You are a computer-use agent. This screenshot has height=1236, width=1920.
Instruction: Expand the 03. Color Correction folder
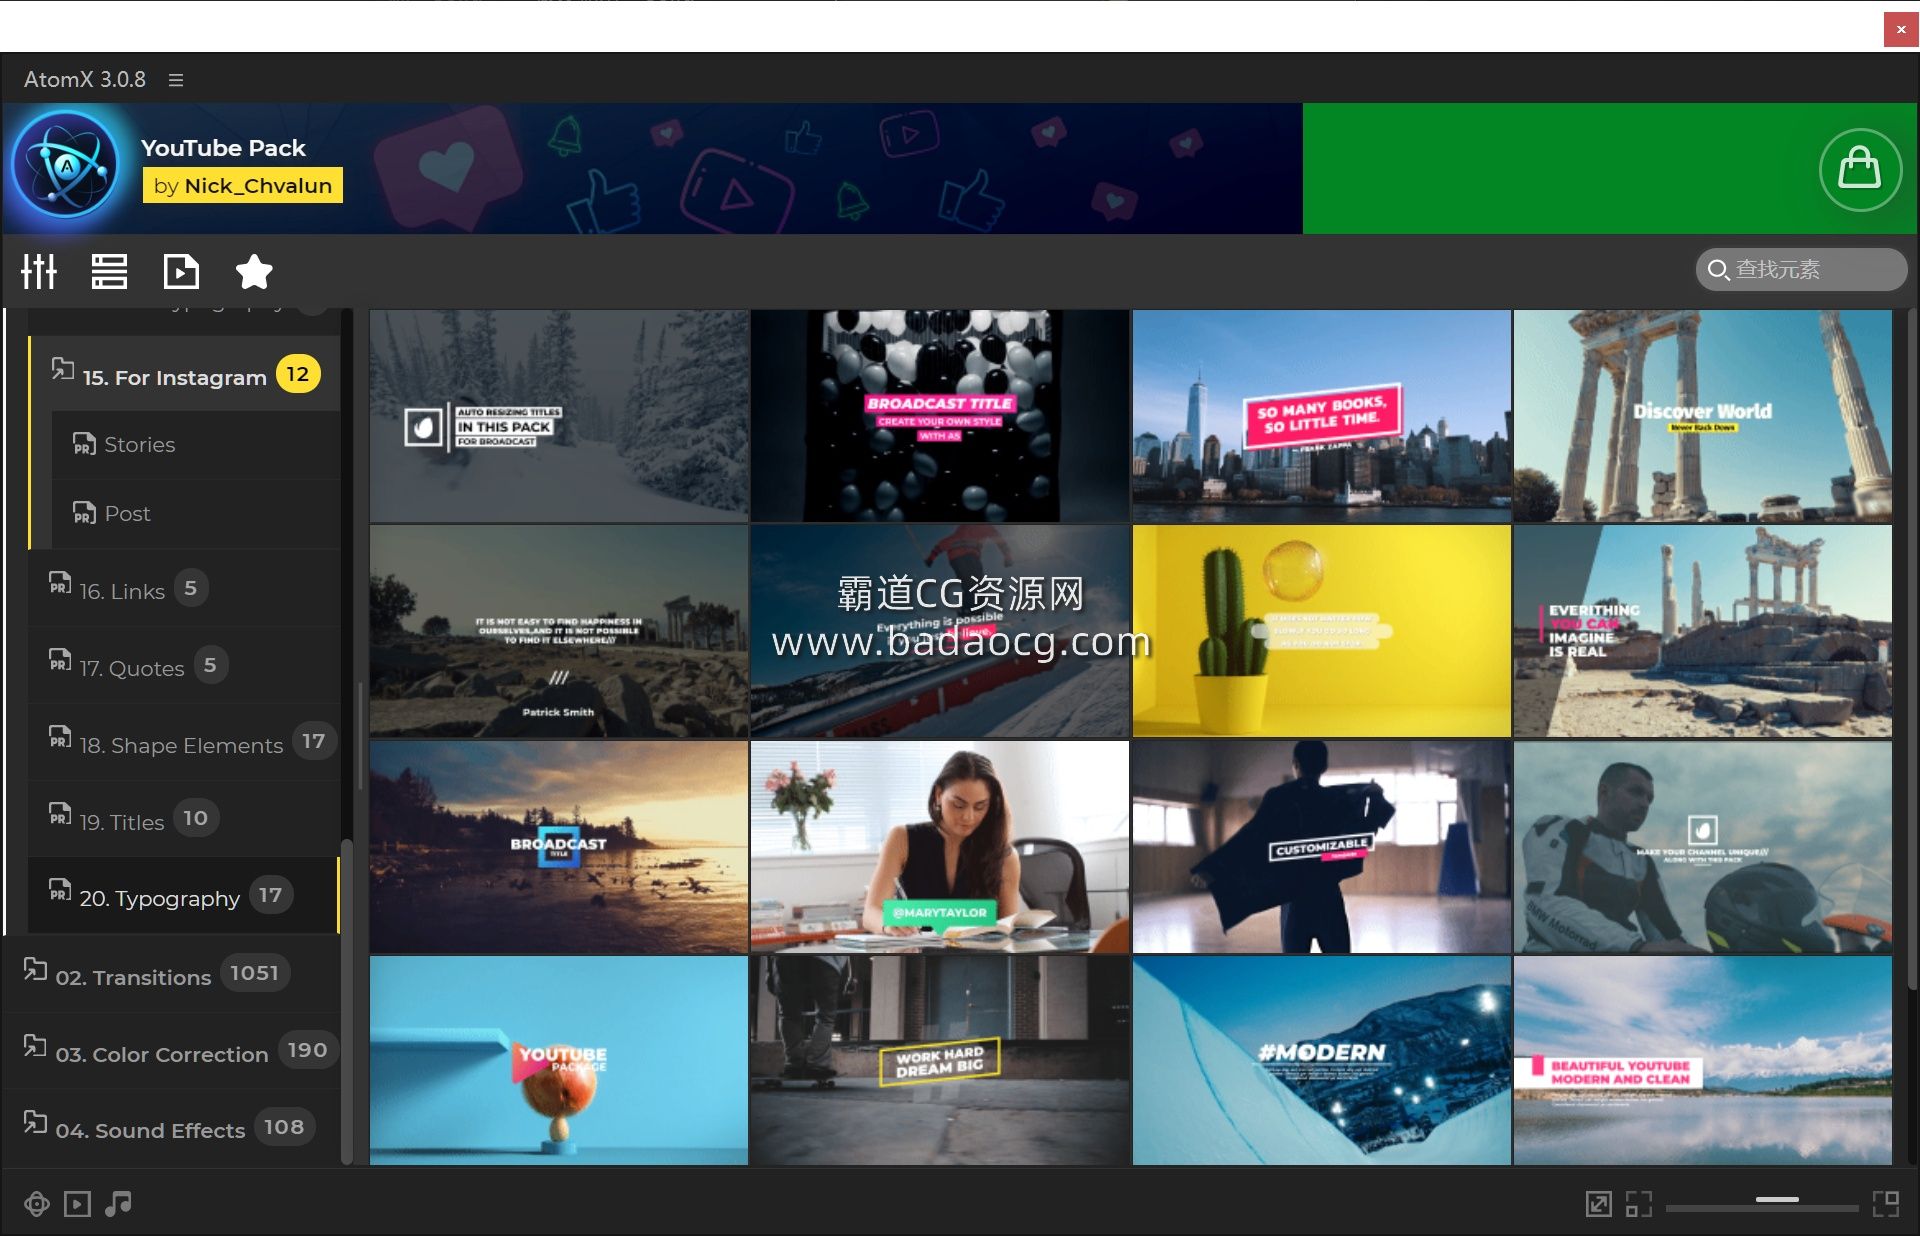(172, 1053)
